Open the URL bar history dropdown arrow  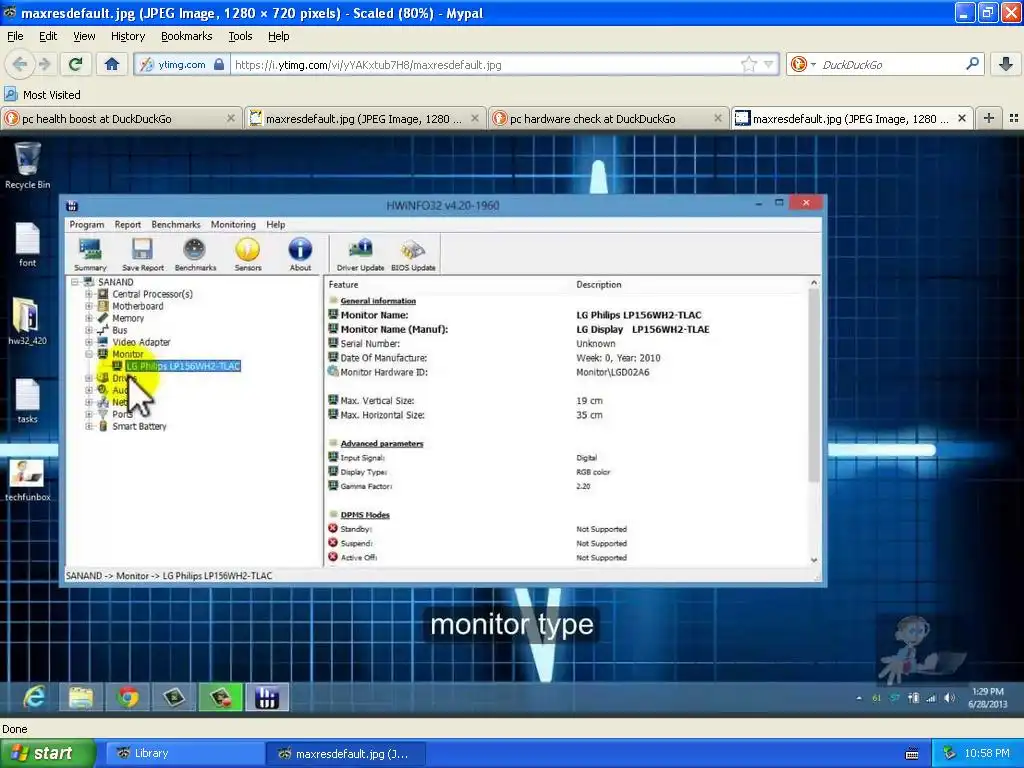point(769,64)
